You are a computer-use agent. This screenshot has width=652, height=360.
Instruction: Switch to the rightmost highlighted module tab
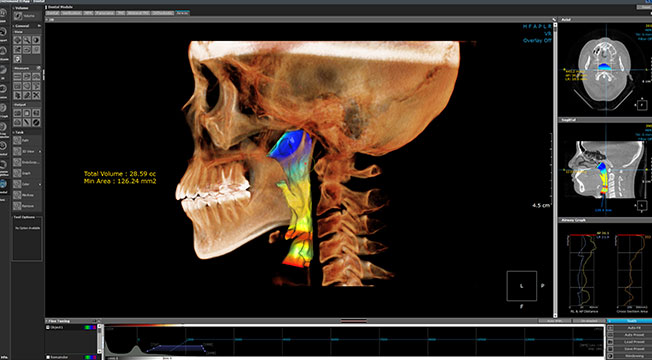[182, 13]
